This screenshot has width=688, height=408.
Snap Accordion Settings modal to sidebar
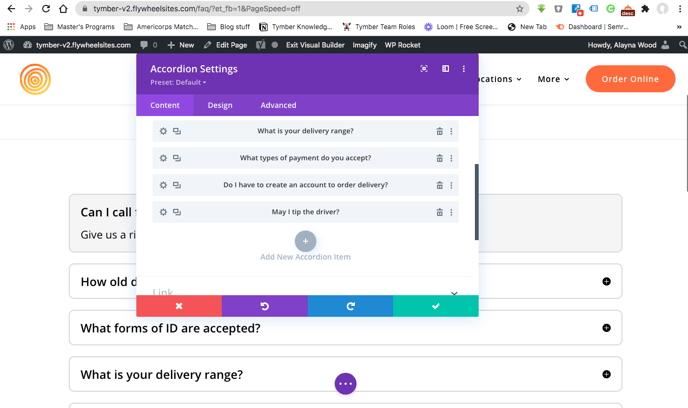[x=445, y=68]
